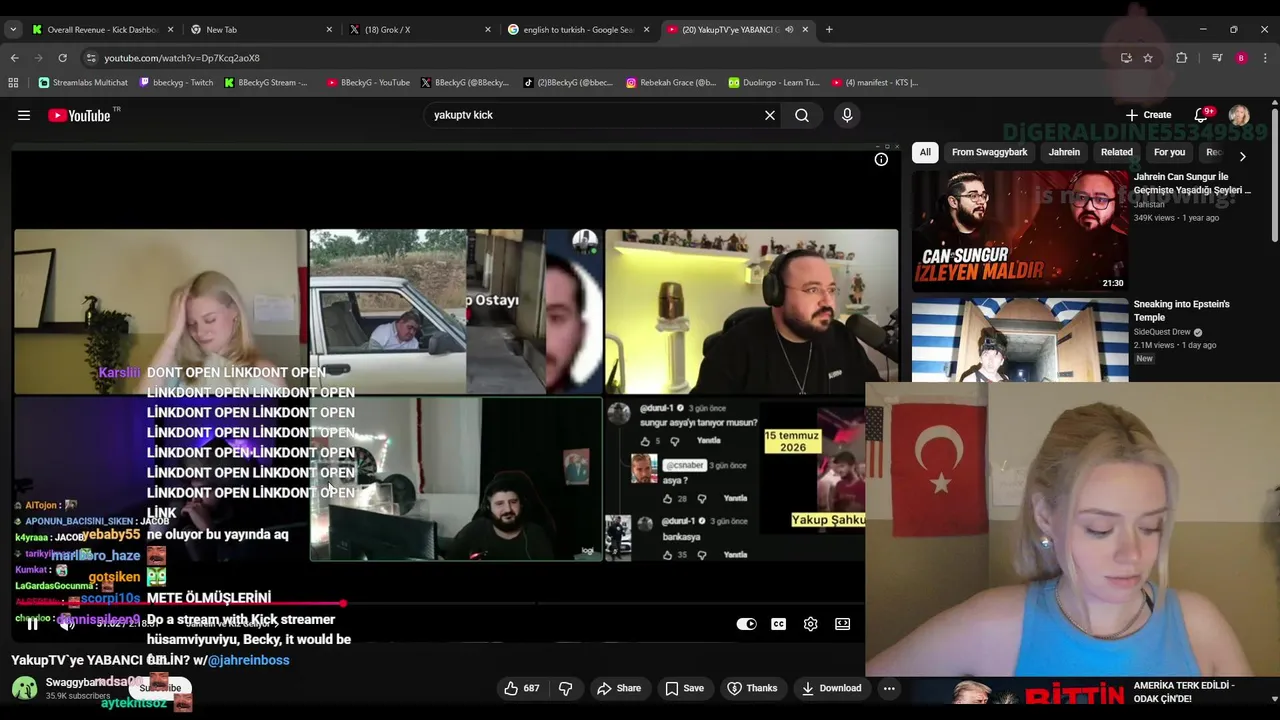The height and width of the screenshot is (720, 1280).
Task: Mute the YakupTV tab audio icon
Action: click(x=789, y=30)
